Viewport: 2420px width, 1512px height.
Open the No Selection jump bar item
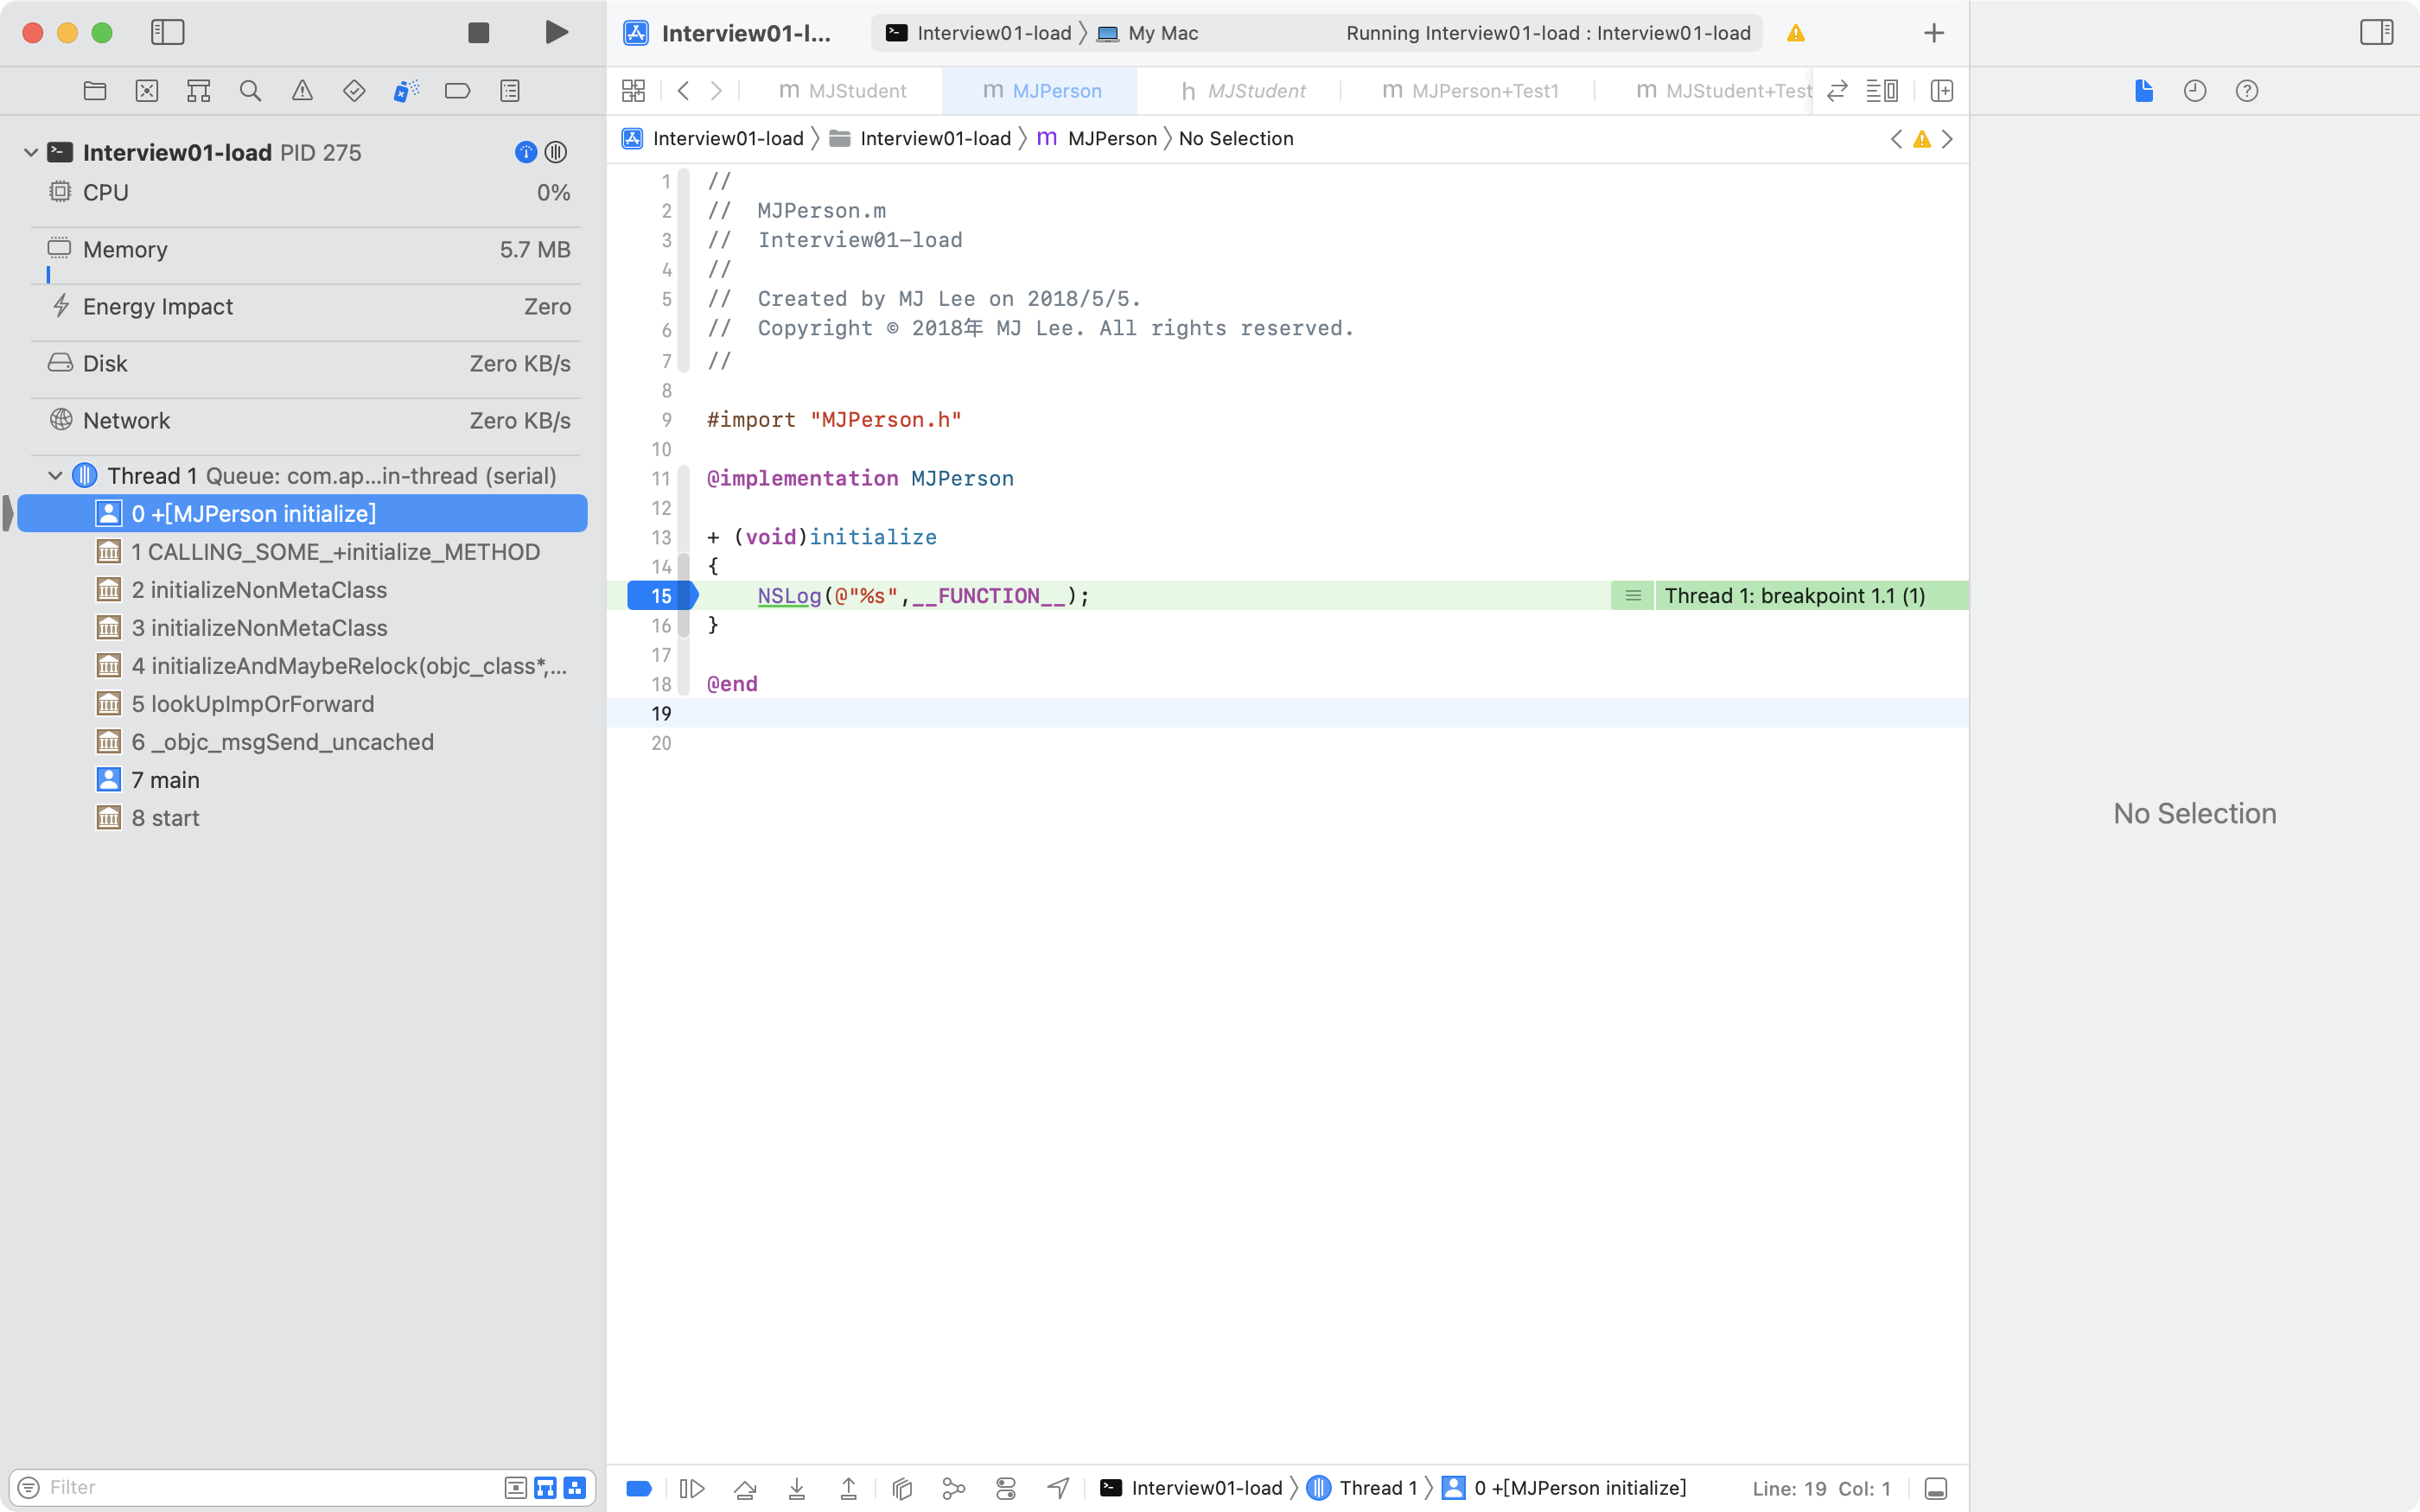(x=1236, y=138)
